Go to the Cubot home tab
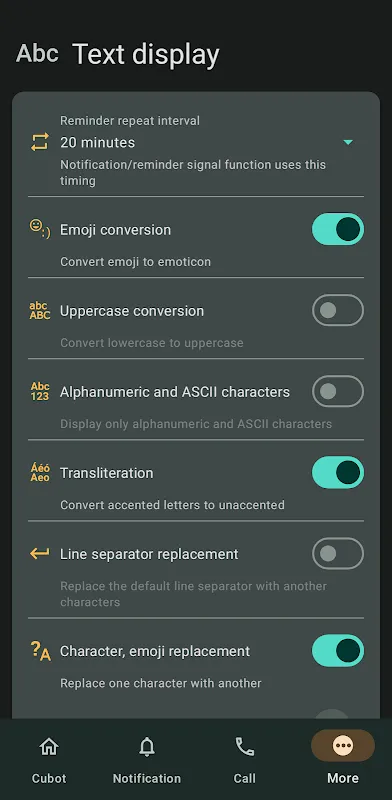Screen dimensions: 392x800 (x=49, y=759)
